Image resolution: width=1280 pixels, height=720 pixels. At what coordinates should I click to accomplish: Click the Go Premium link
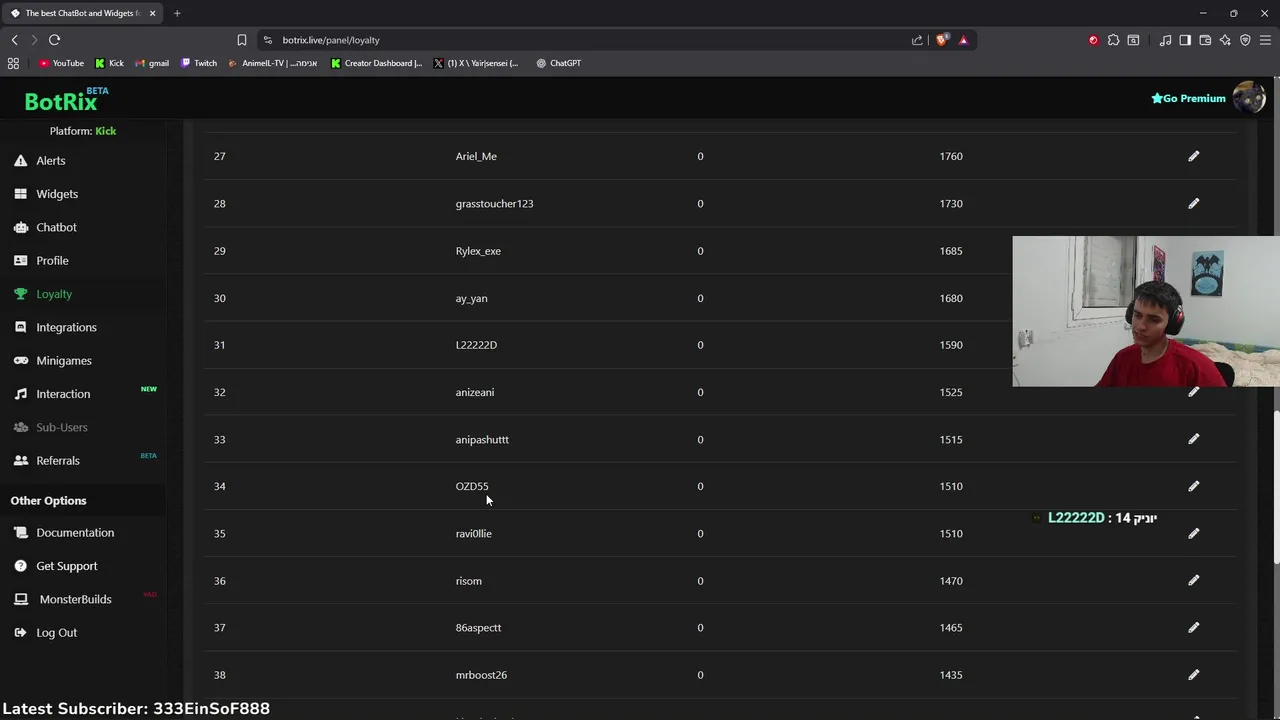pos(1188,98)
